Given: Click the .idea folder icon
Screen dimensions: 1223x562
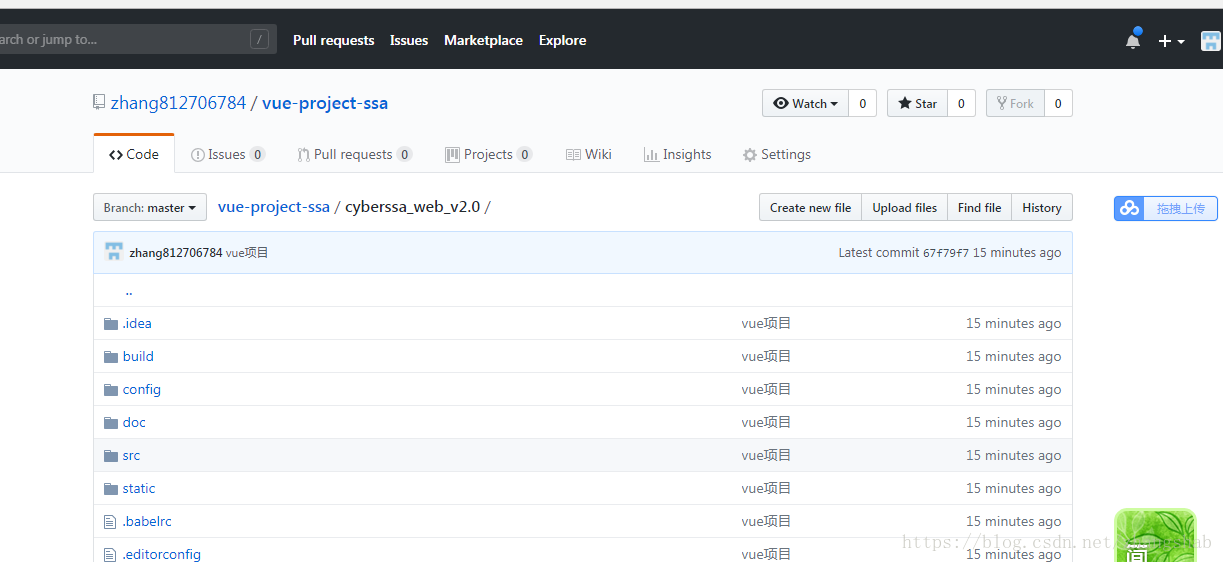Looking at the screenshot, I should (x=111, y=323).
